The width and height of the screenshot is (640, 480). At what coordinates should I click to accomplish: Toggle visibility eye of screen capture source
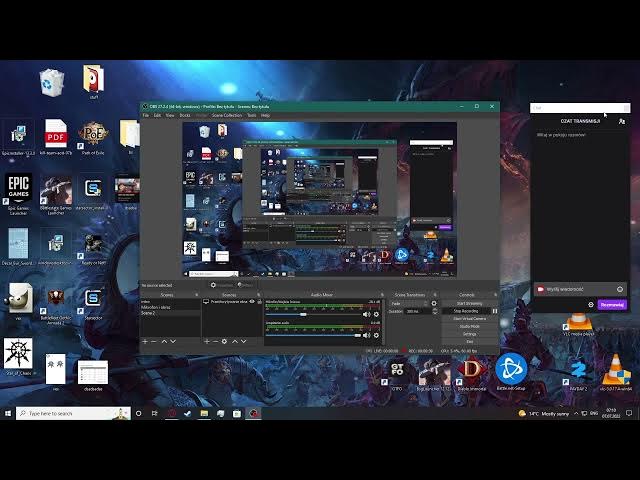click(252, 302)
